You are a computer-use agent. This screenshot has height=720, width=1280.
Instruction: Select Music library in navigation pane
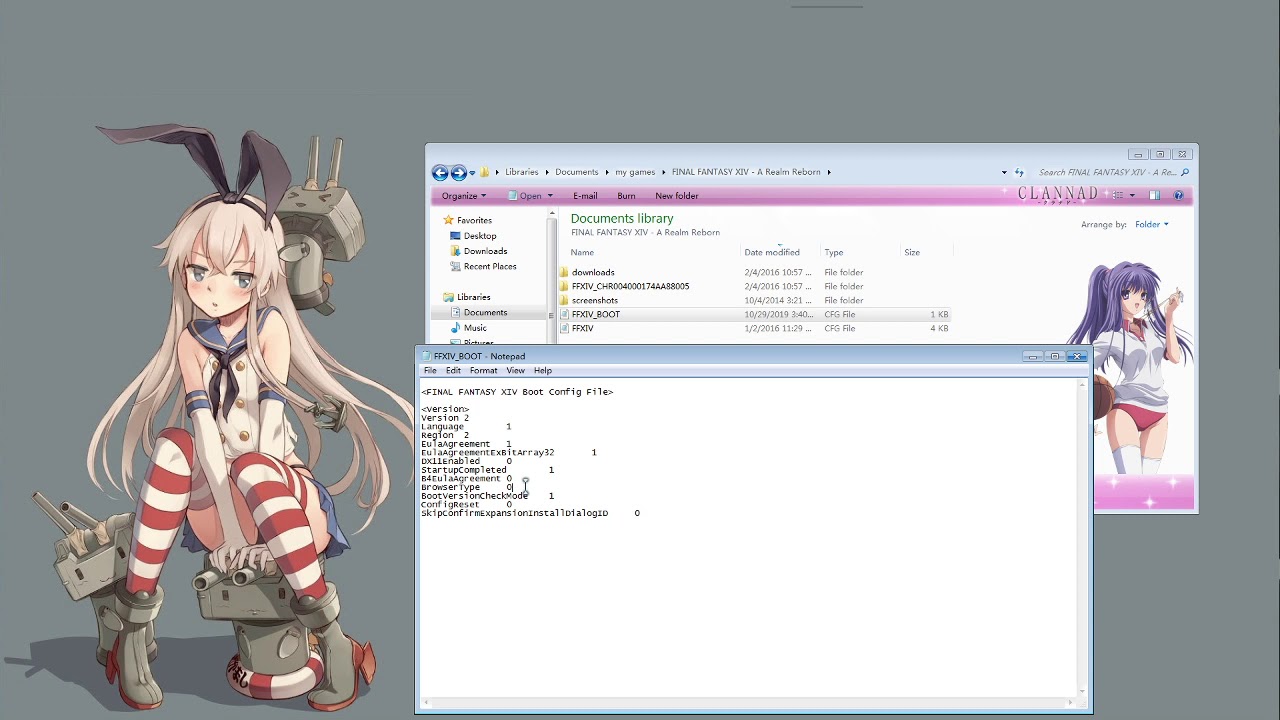[x=475, y=328]
